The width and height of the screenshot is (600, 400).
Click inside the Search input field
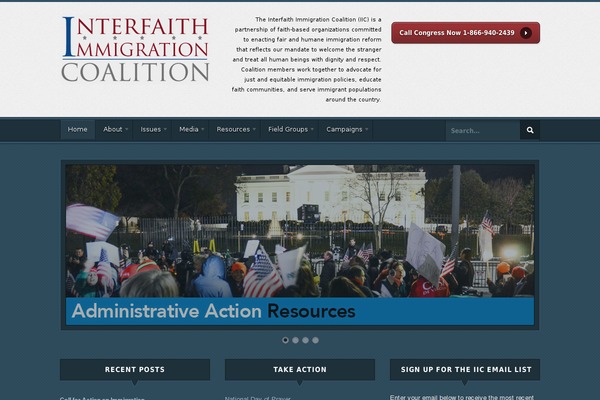(x=483, y=131)
